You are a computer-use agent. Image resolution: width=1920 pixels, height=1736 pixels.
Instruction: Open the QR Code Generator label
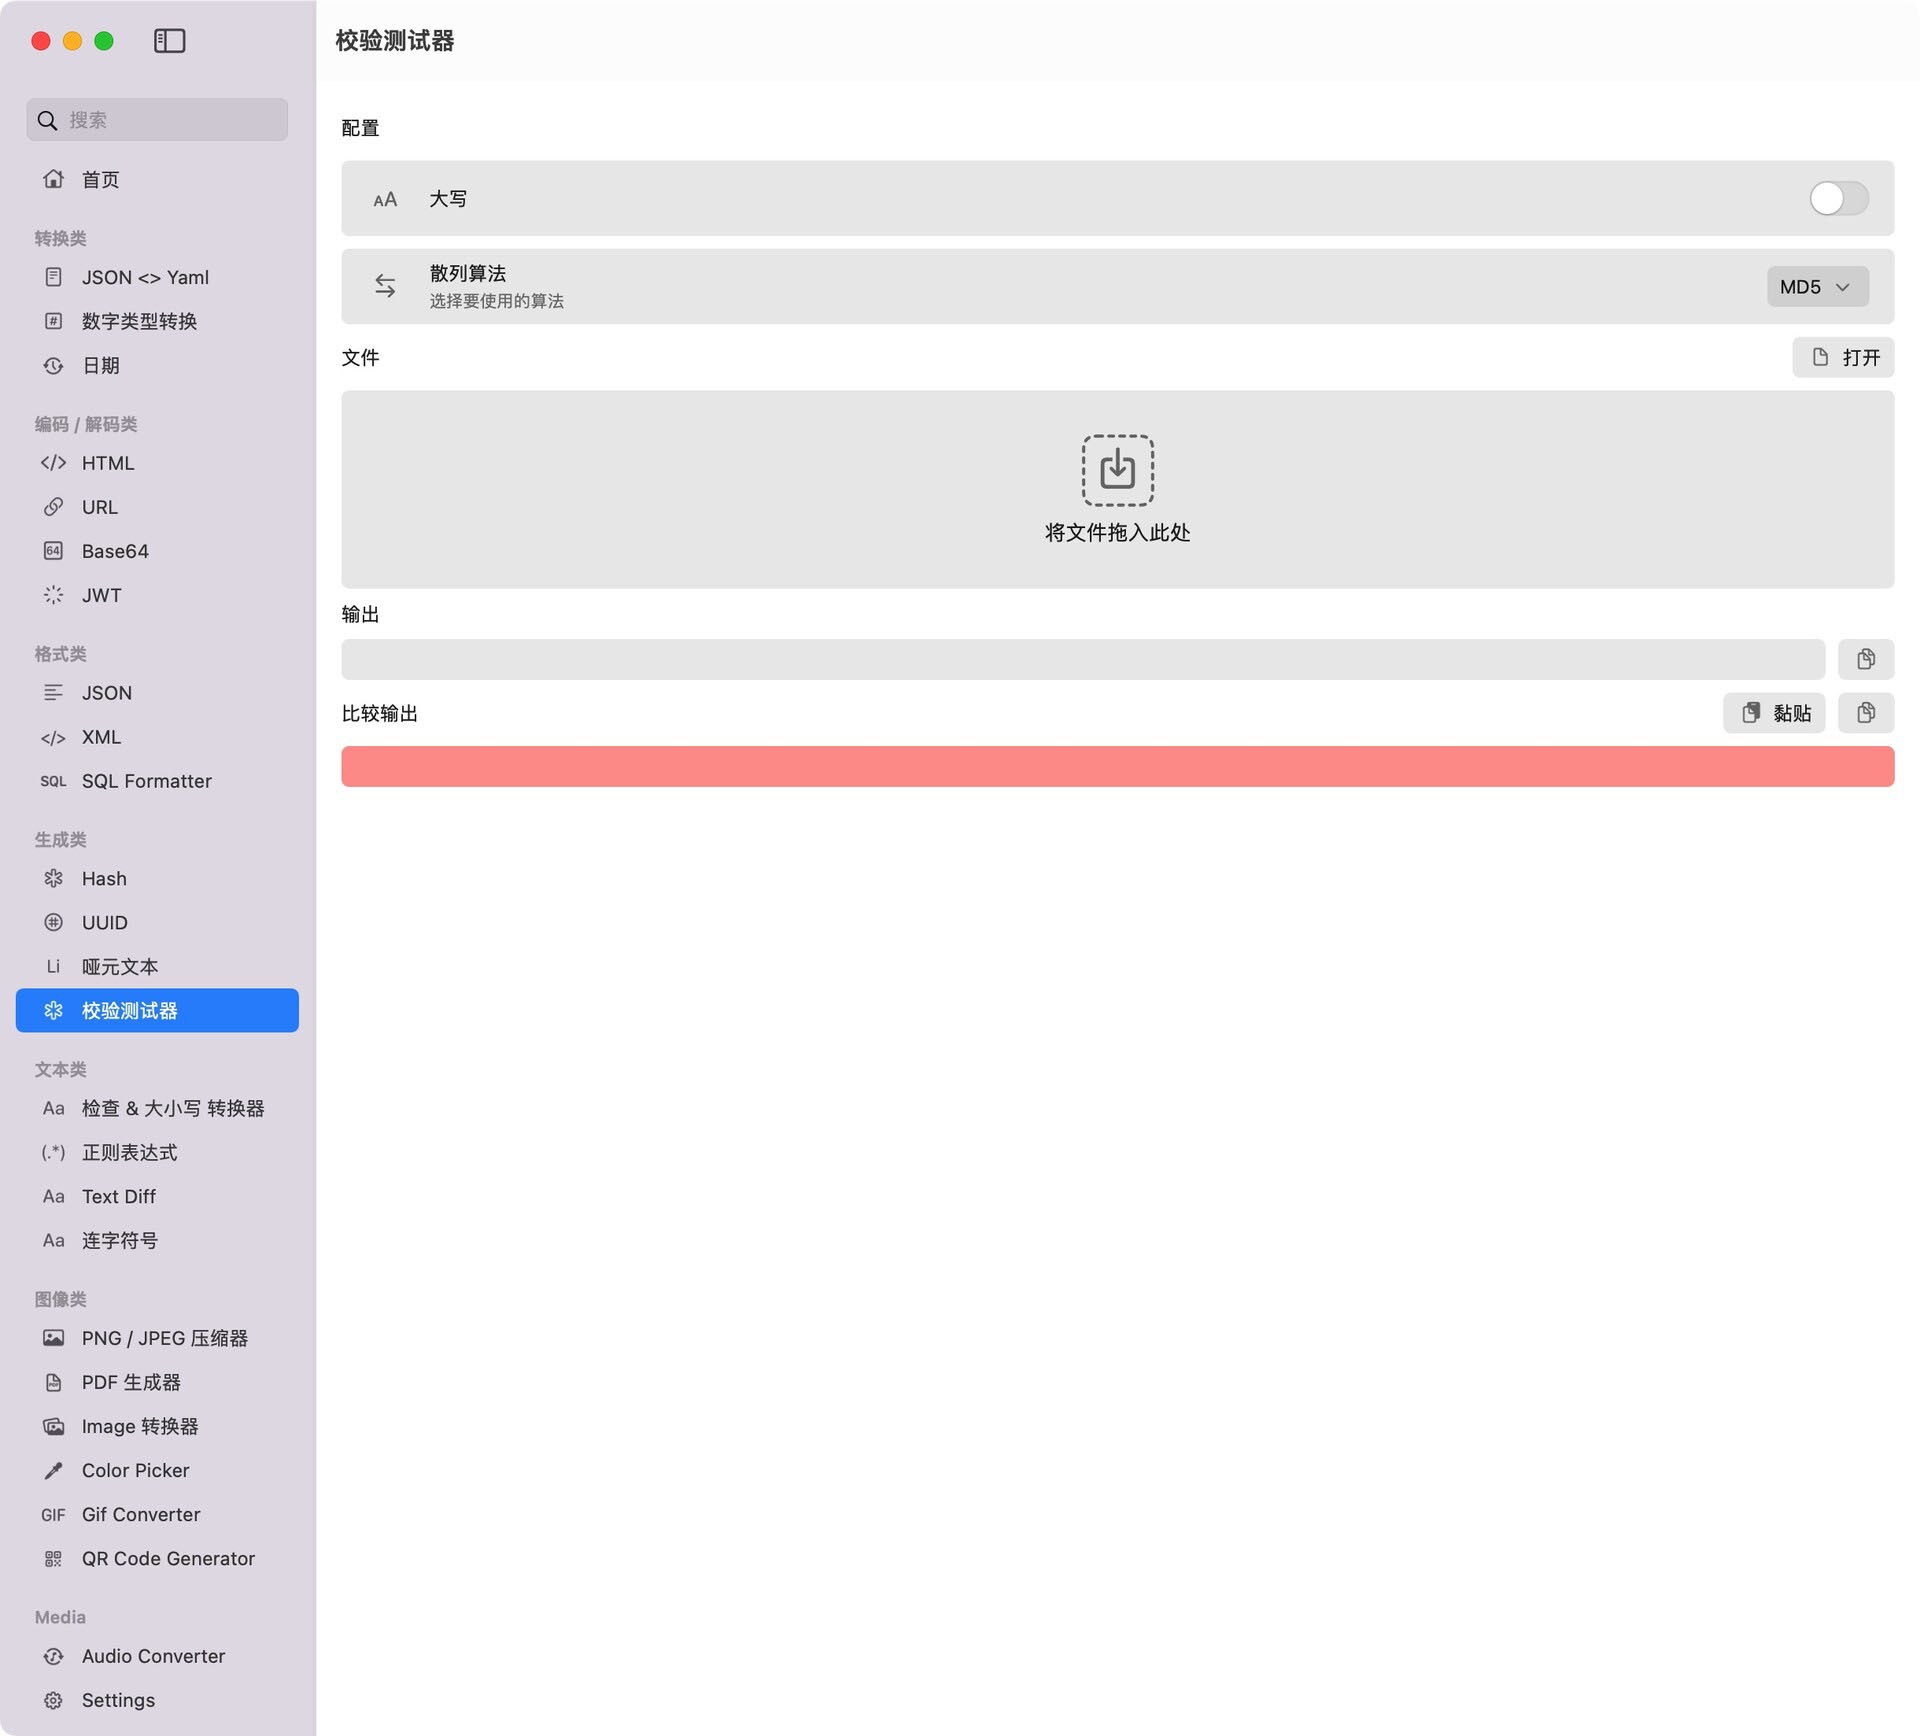coord(168,1559)
